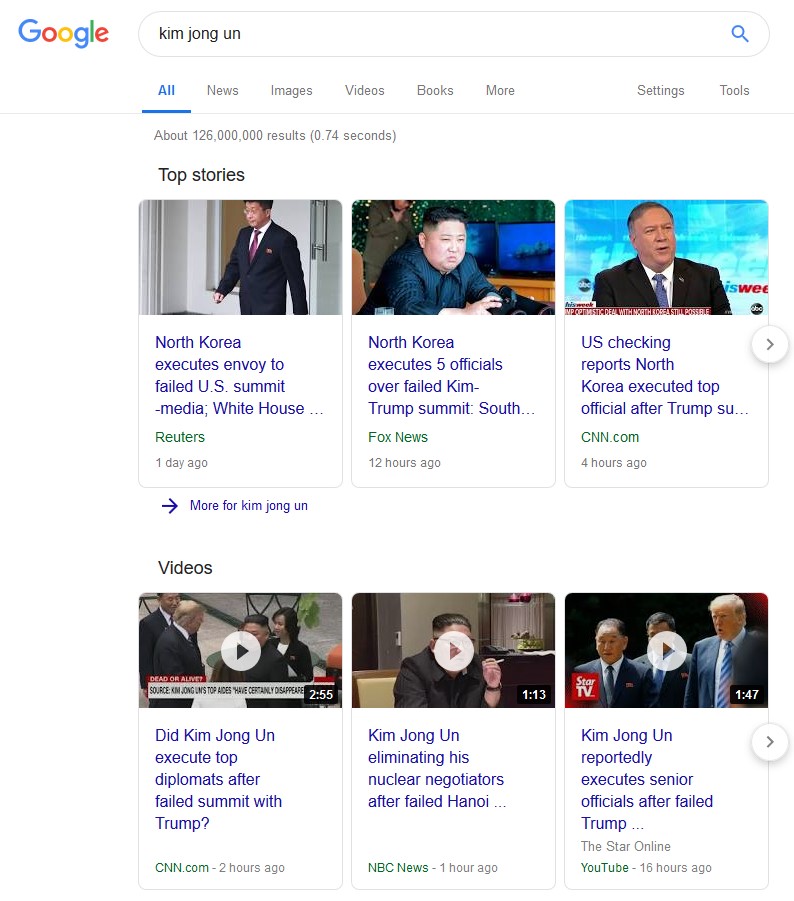This screenshot has width=794, height=901.
Task: Go to the Books tab
Action: 435,90
